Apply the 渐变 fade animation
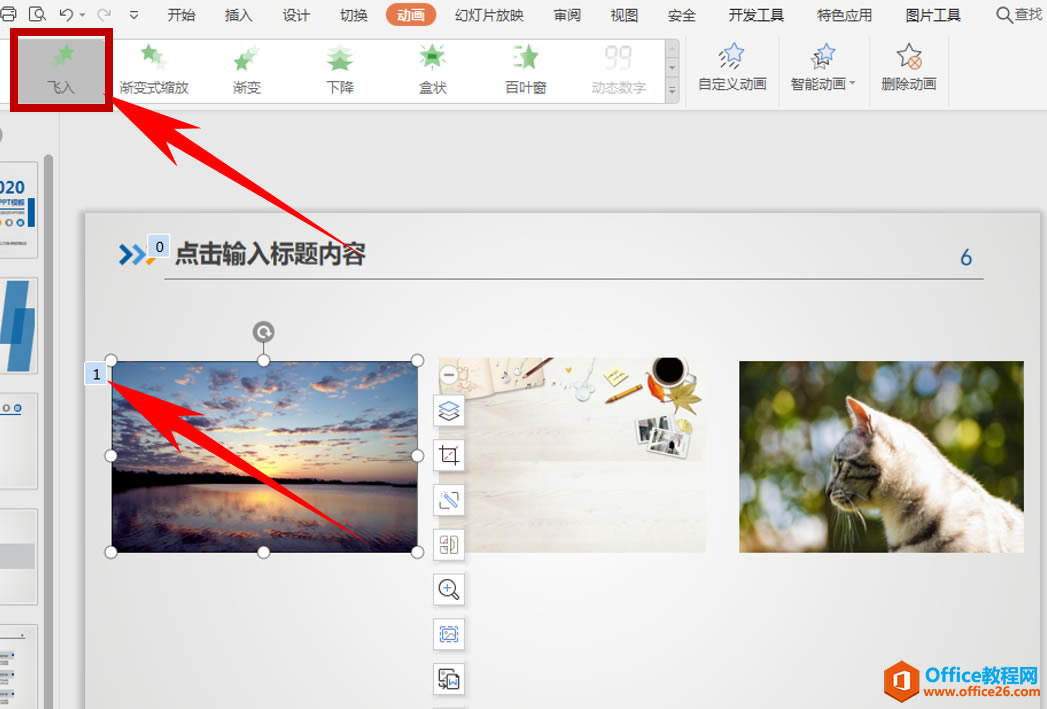 pos(246,70)
